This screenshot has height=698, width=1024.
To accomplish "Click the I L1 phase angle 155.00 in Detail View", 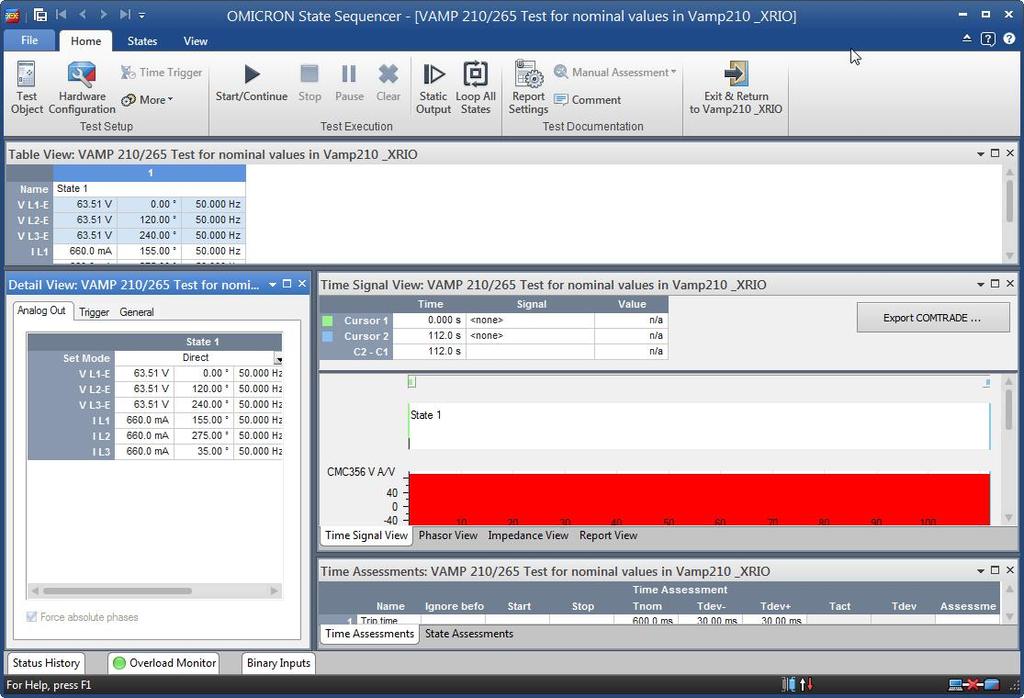I will [x=204, y=420].
